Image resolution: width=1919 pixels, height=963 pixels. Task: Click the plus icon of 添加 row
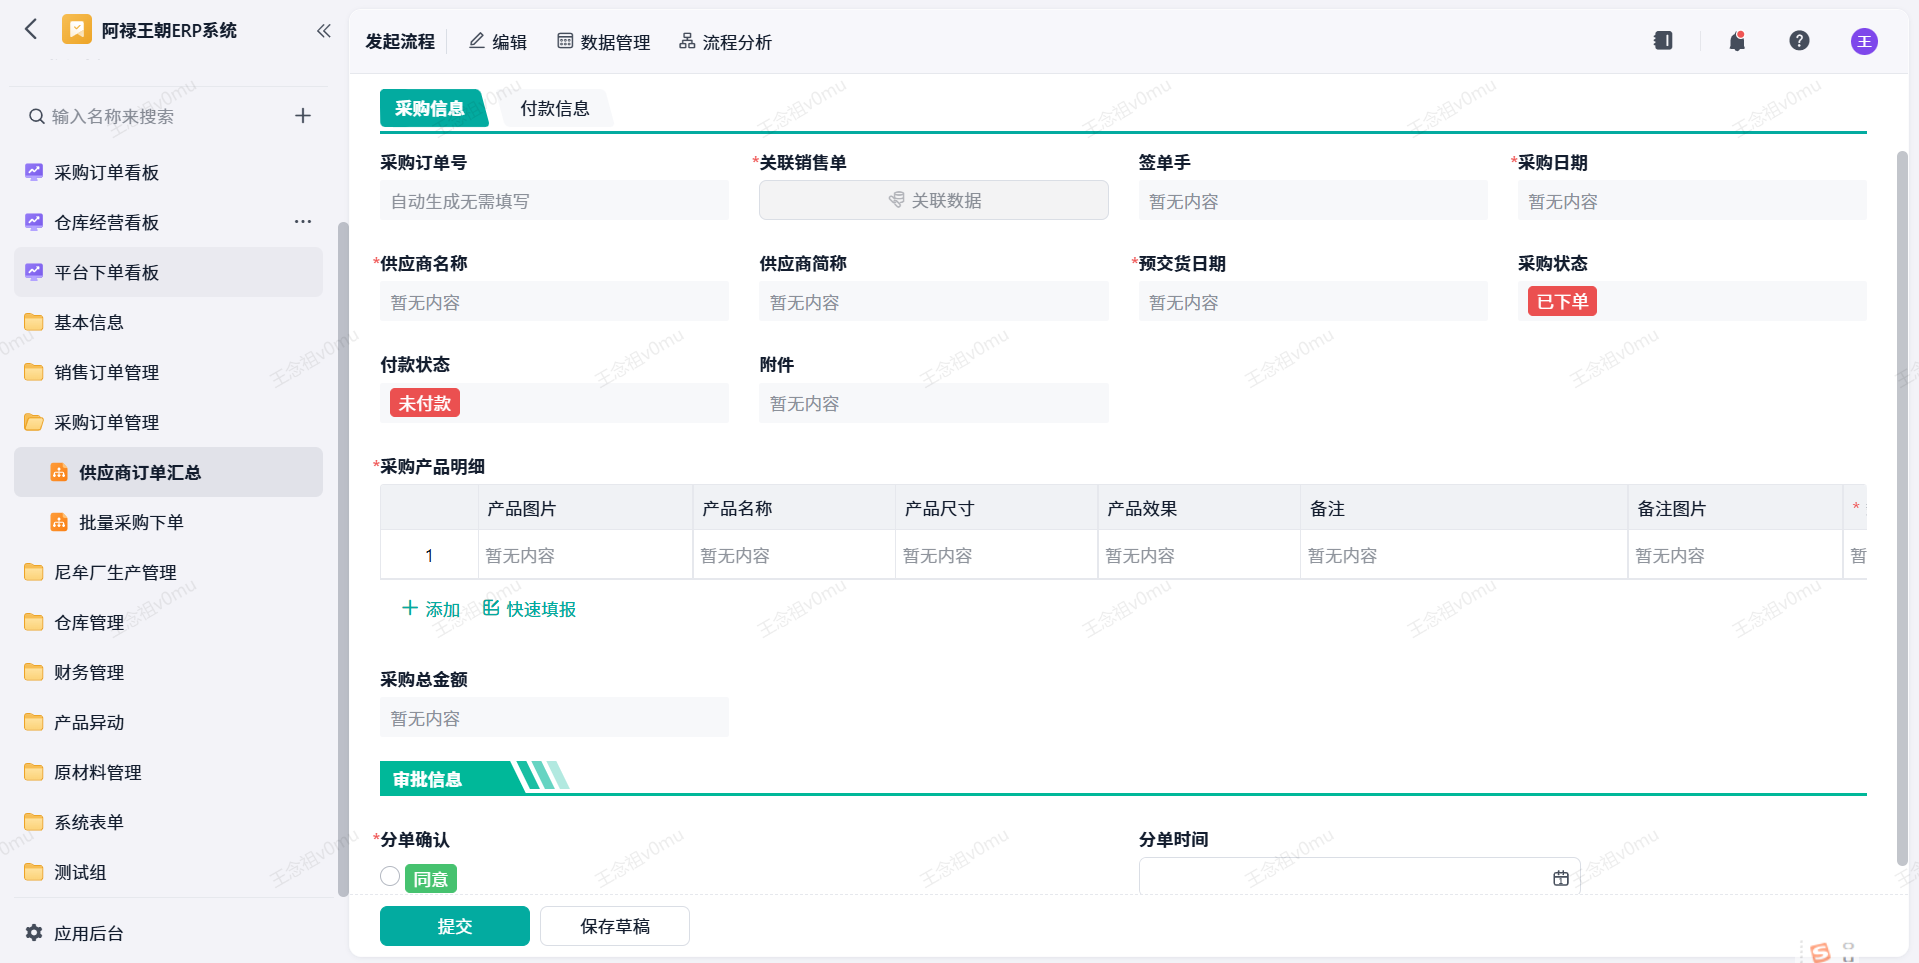point(409,608)
